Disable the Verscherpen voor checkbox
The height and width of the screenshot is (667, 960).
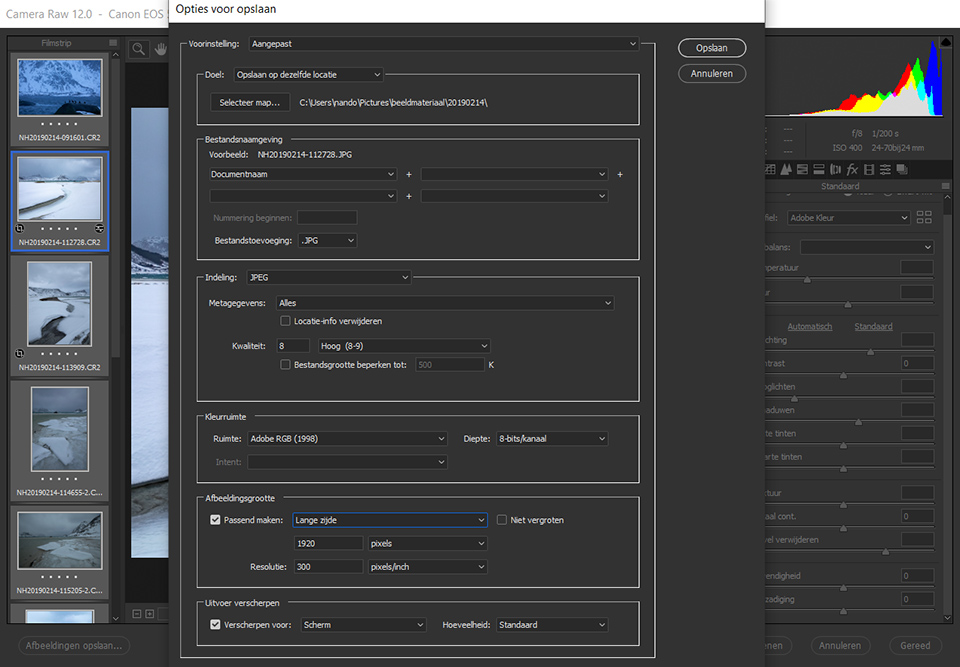pos(215,625)
